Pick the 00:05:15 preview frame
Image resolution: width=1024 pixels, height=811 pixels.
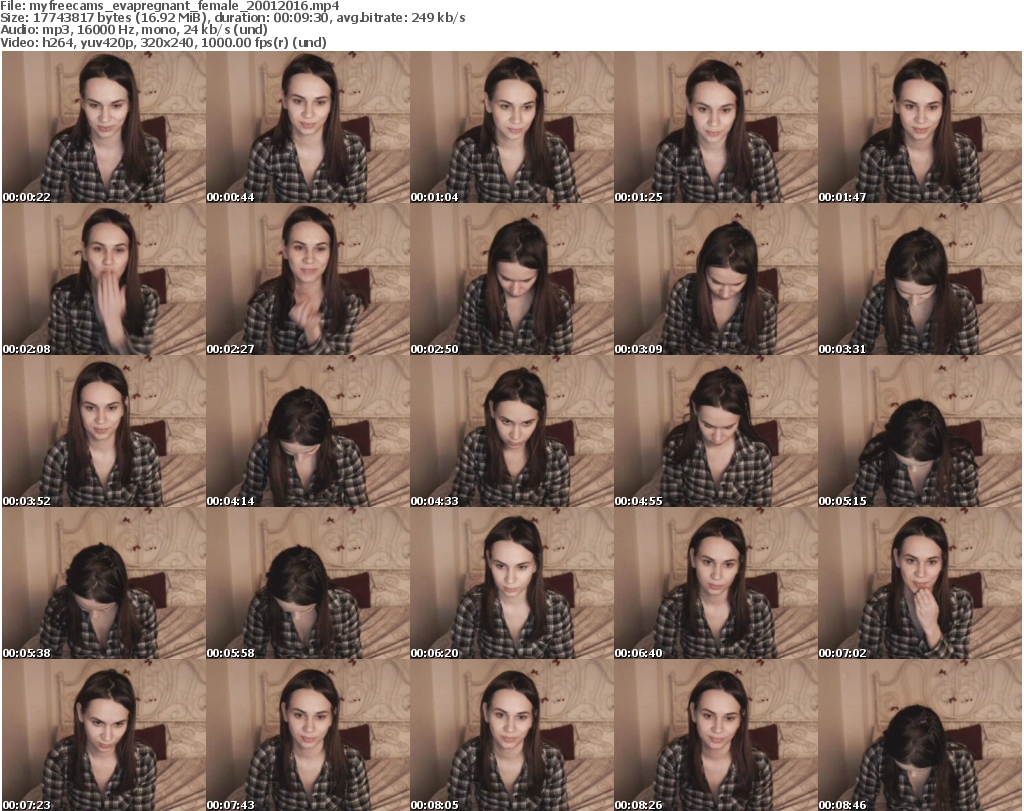pyautogui.click(x=920, y=431)
